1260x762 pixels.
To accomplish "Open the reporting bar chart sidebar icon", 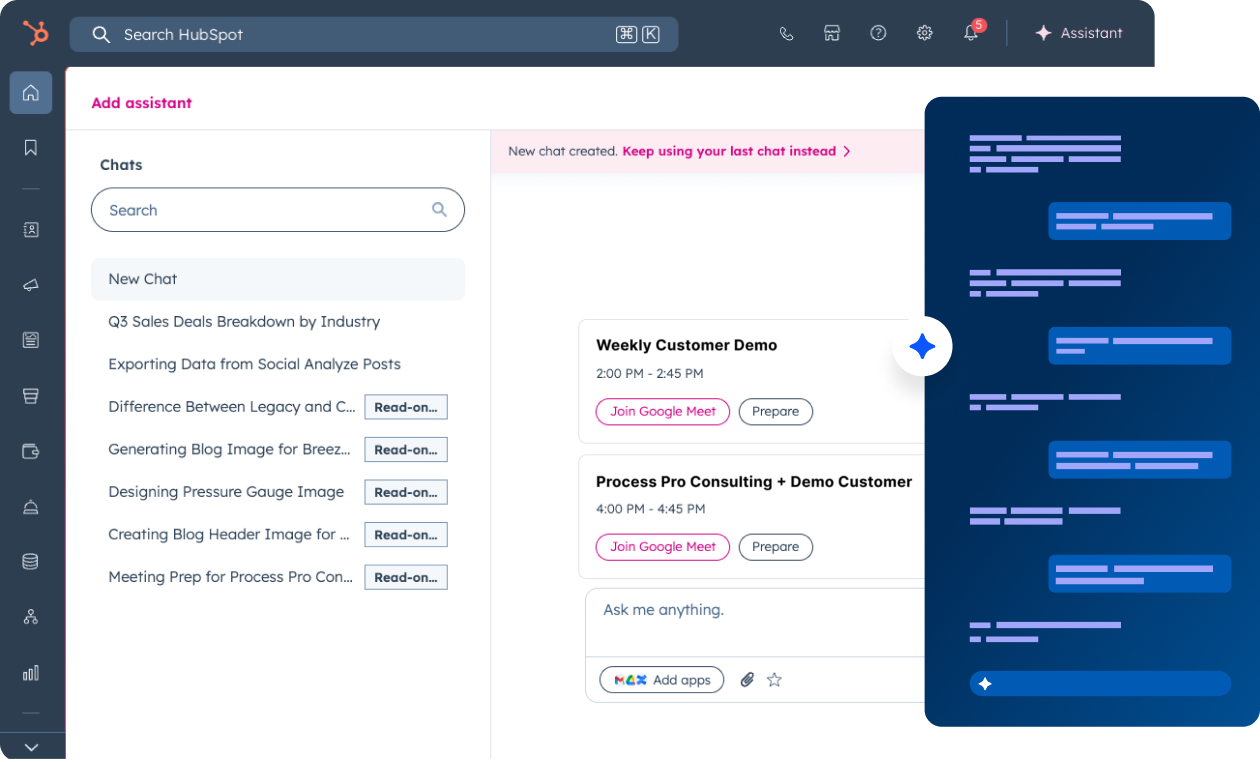I will (31, 672).
